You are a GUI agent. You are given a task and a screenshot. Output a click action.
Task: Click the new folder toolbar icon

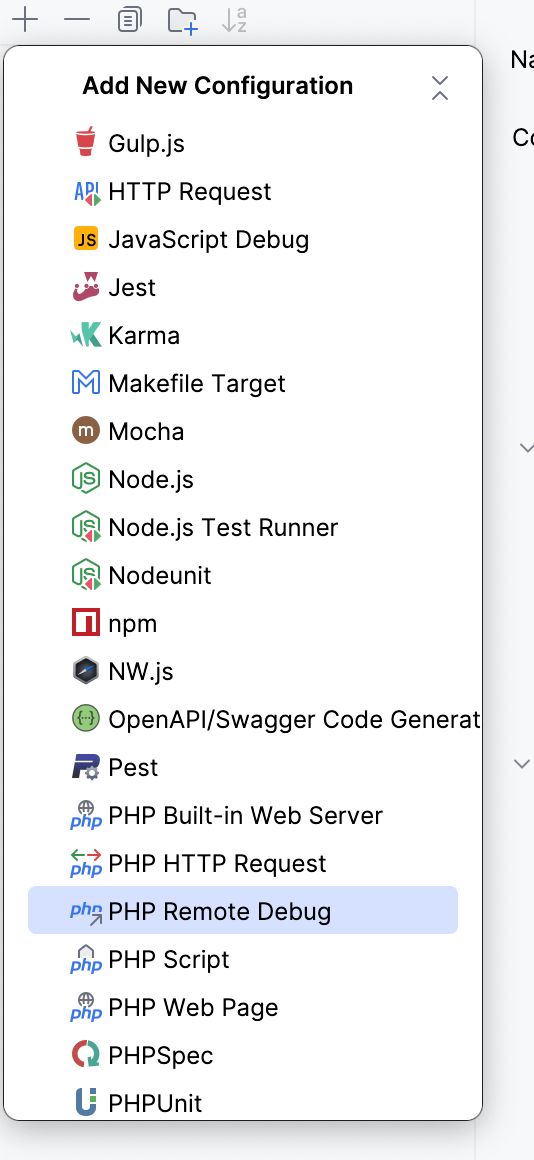click(x=183, y=20)
